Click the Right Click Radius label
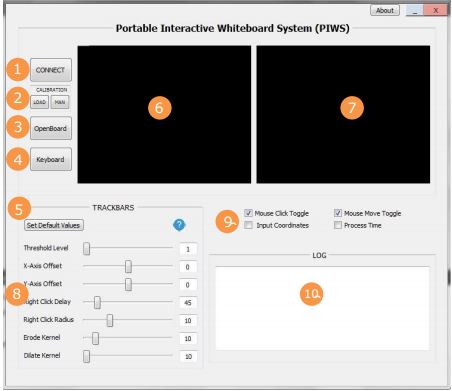This screenshot has width=452, height=391. (x=49, y=319)
